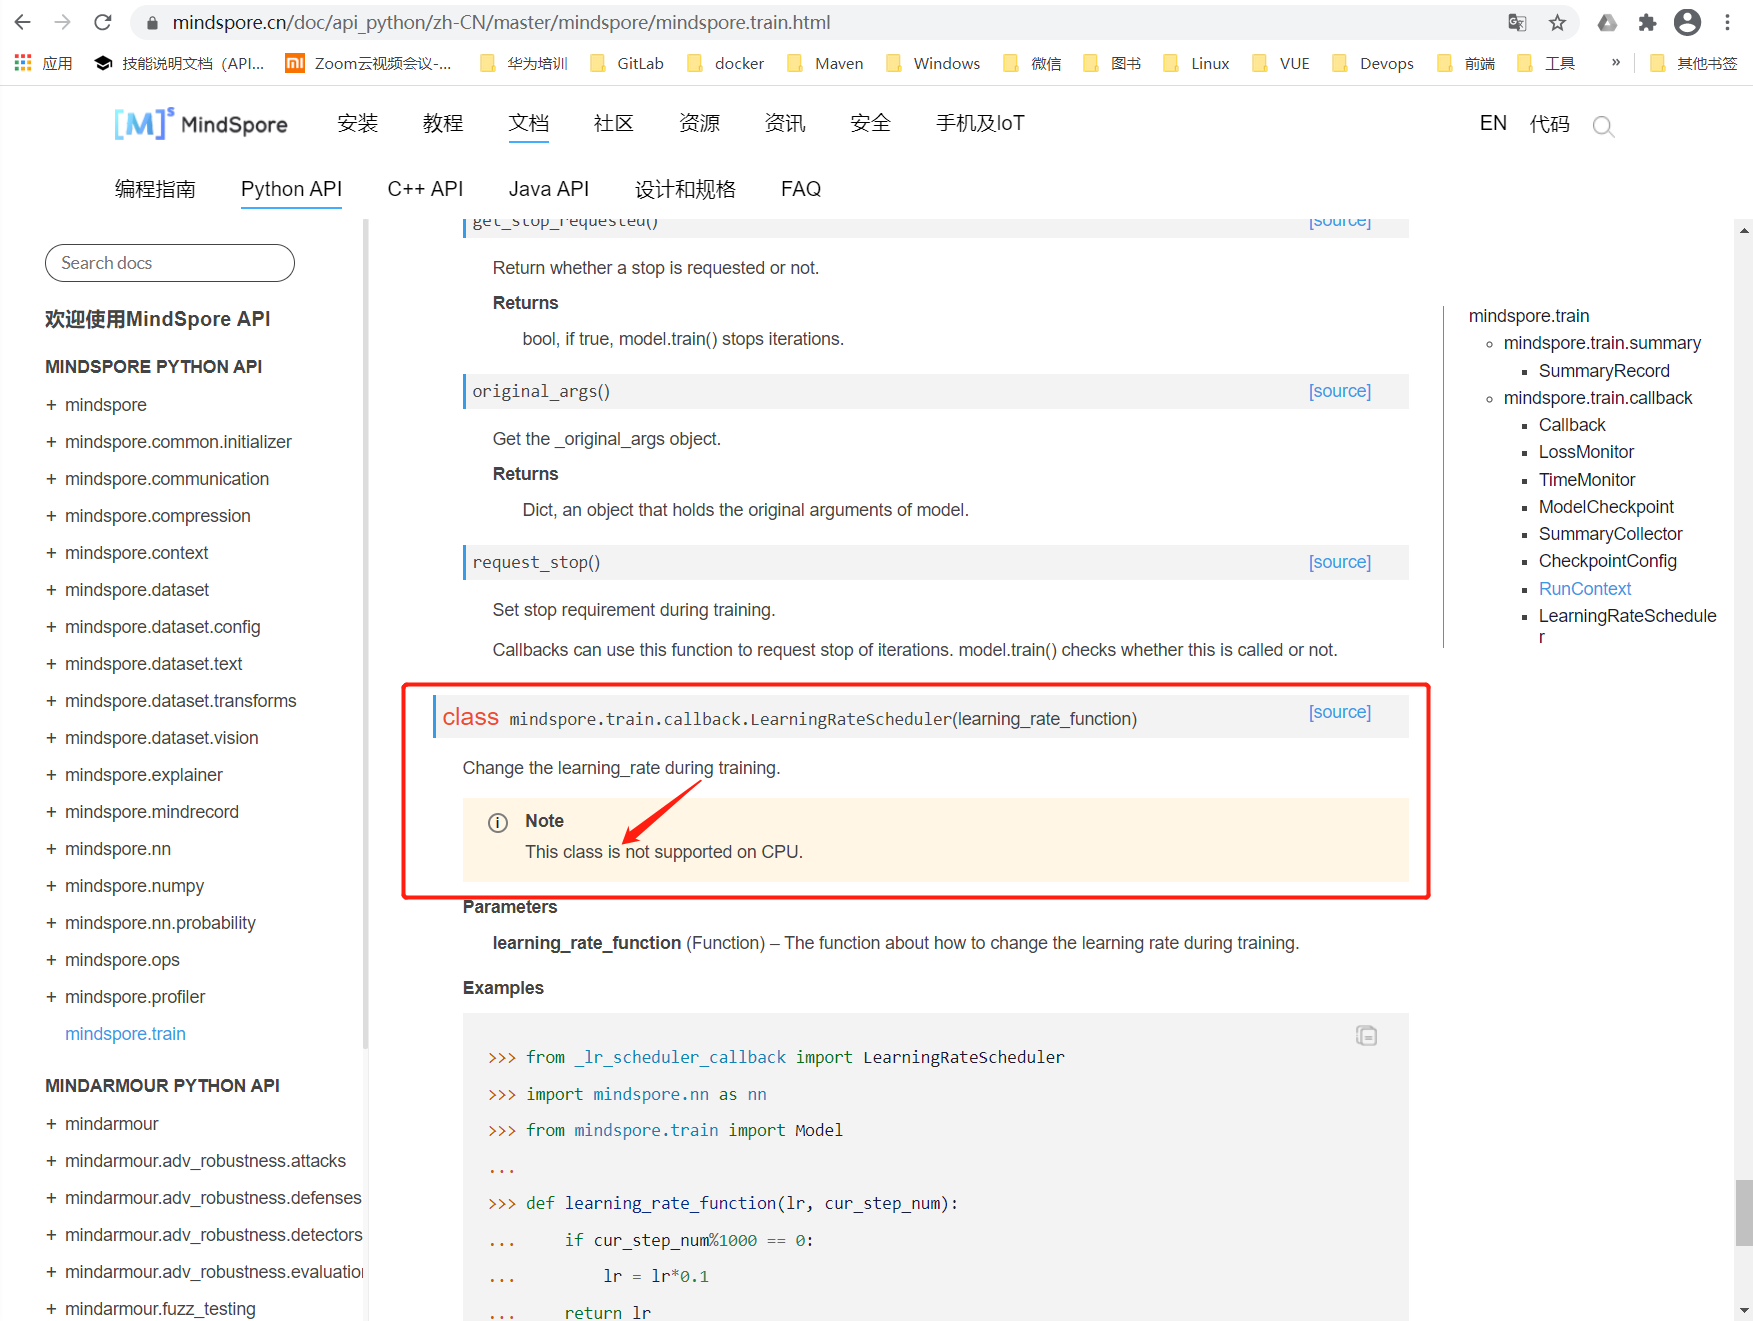Translate this page icon in address bar
This screenshot has width=1753, height=1321.
(x=1517, y=22)
